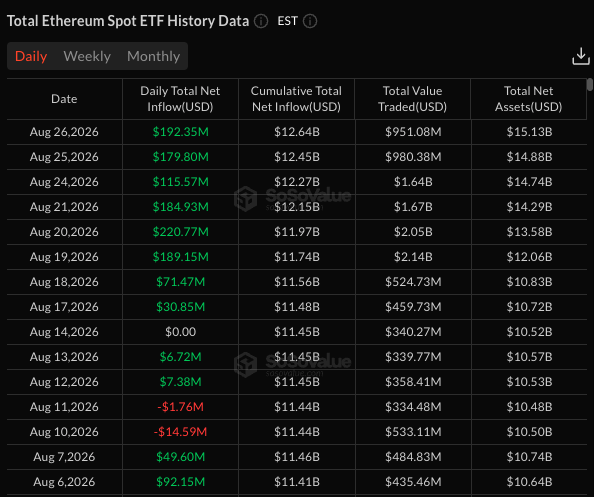Click Cumulative Total Net Inflow header
594x497 pixels.
[296, 99]
